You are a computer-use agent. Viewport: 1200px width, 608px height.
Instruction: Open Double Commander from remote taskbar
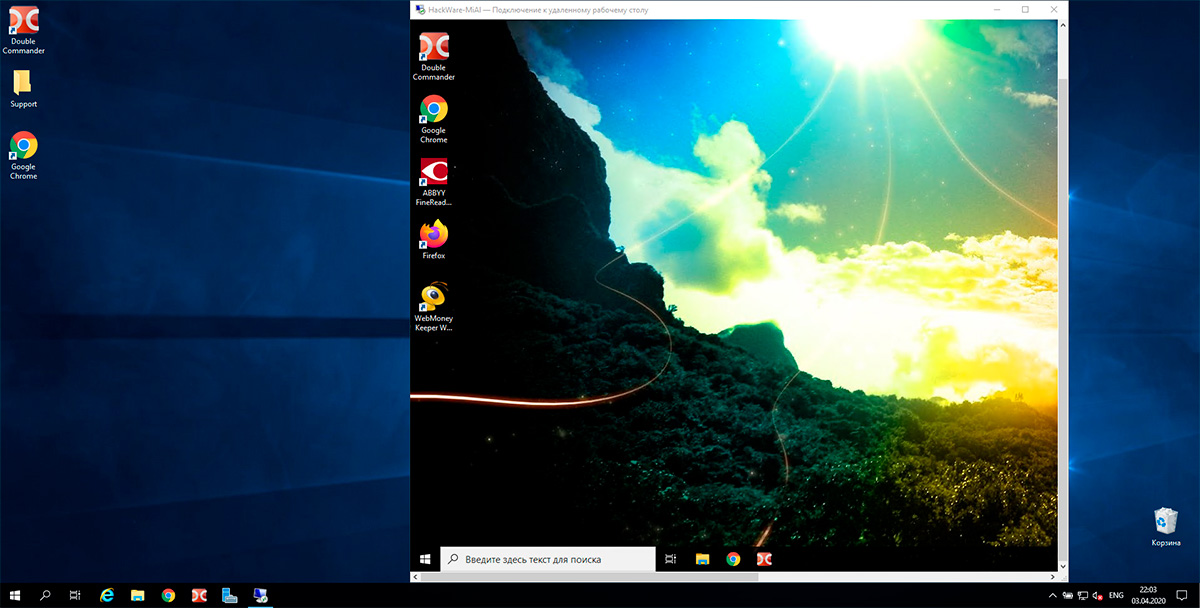(x=764, y=559)
